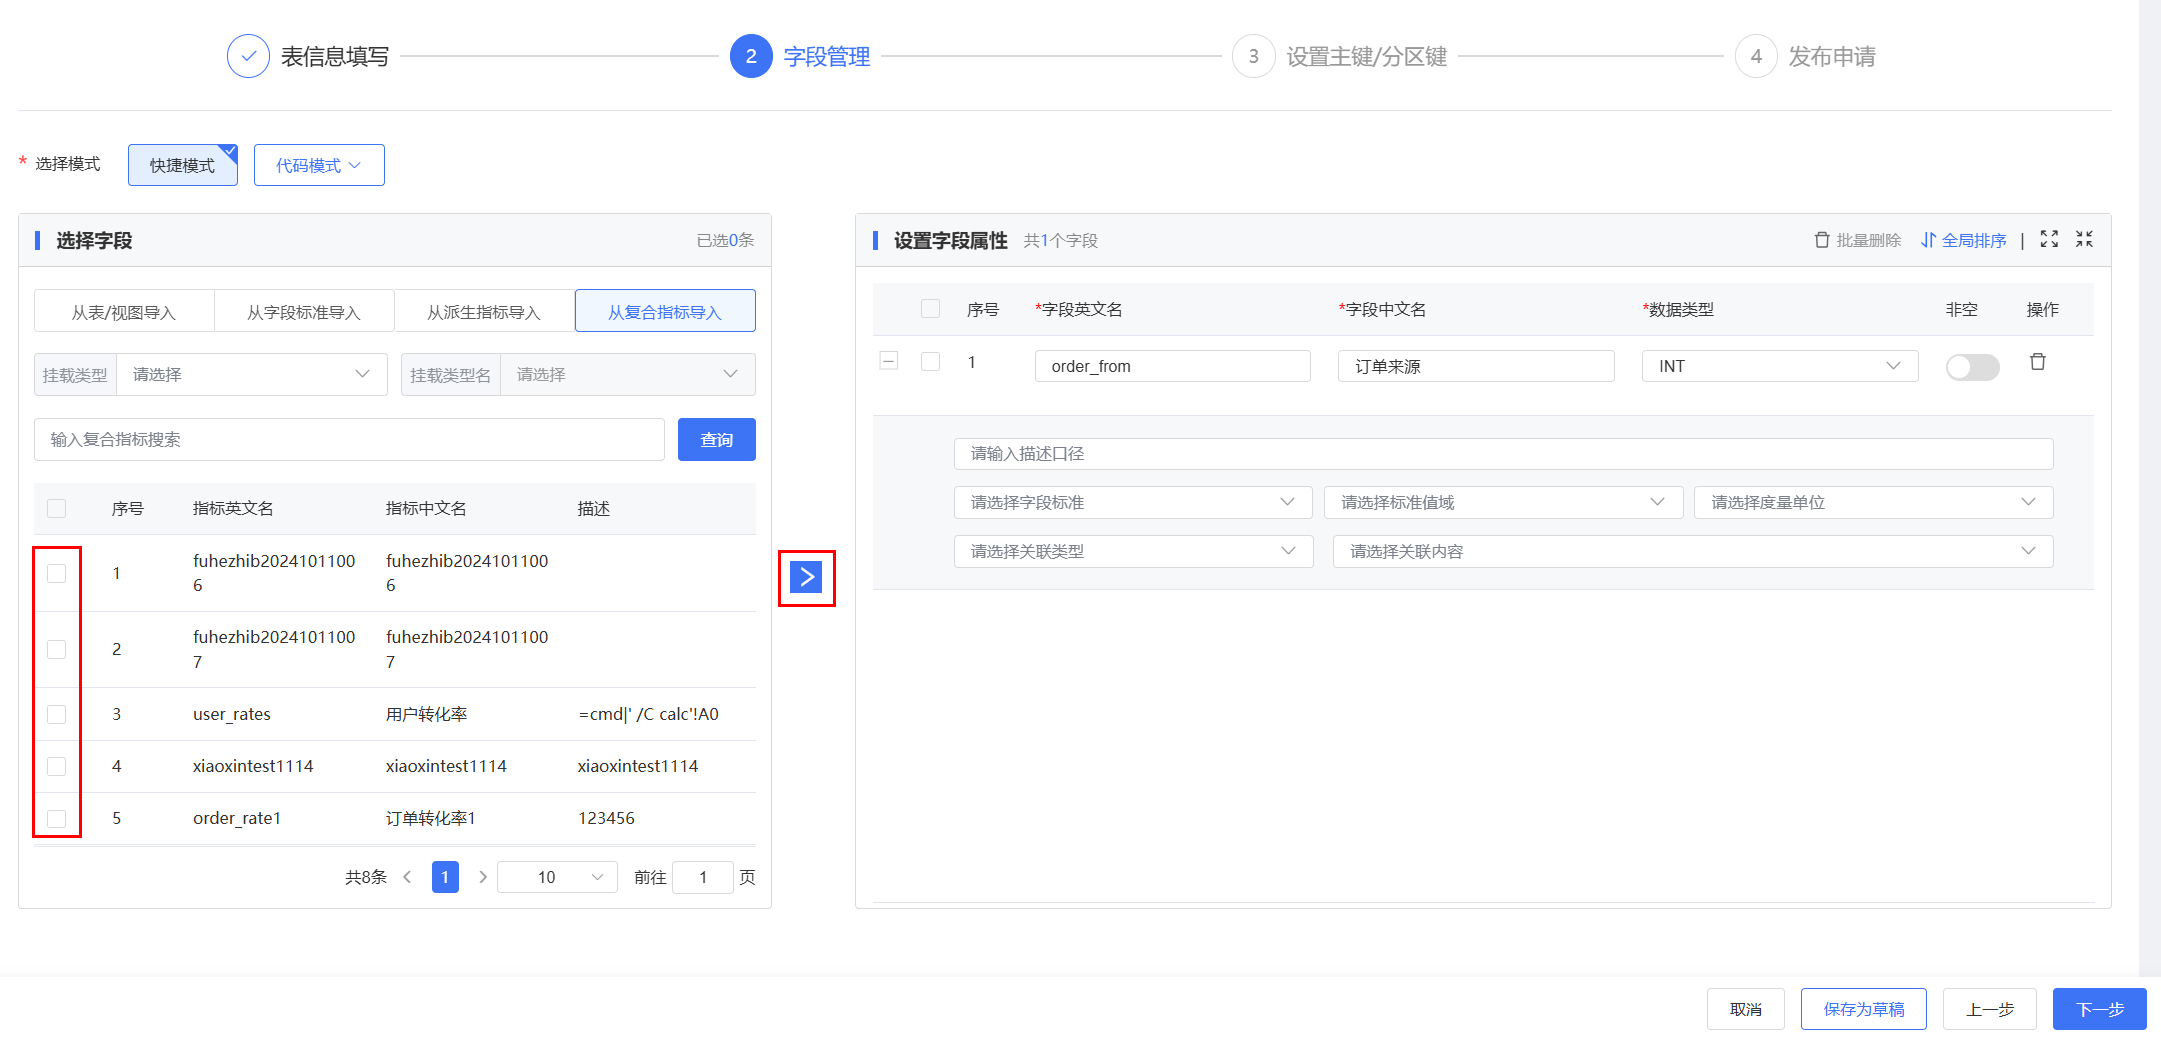Click the 保存为草稿 button
This screenshot has height=1040, width=2161.
point(1863,1009)
